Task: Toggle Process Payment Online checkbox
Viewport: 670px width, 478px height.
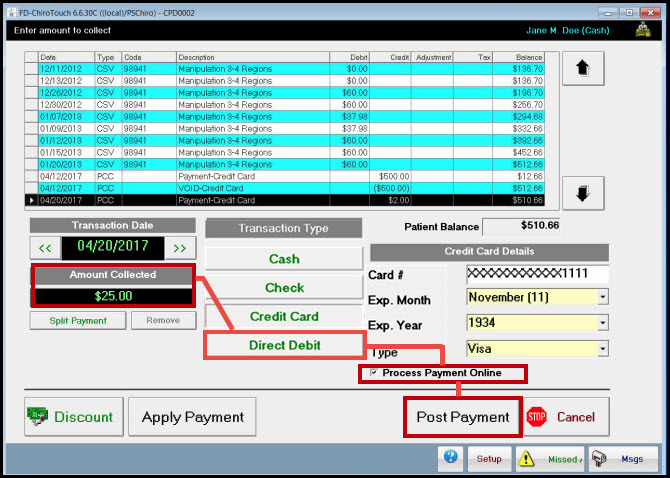Action: point(374,373)
